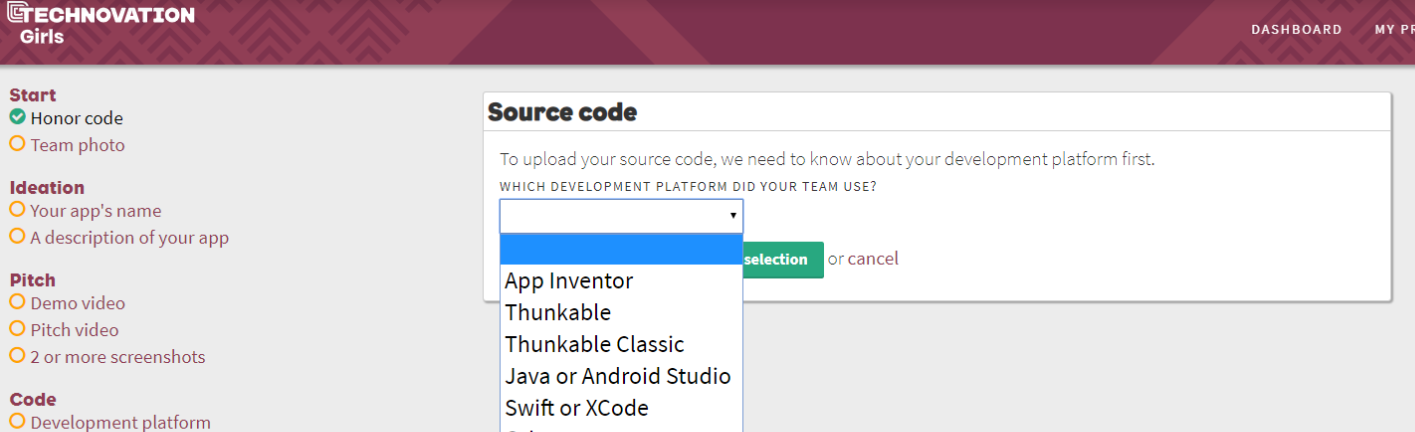Click the circle icon beside Demo video
This screenshot has width=1415, height=432.
point(17,302)
